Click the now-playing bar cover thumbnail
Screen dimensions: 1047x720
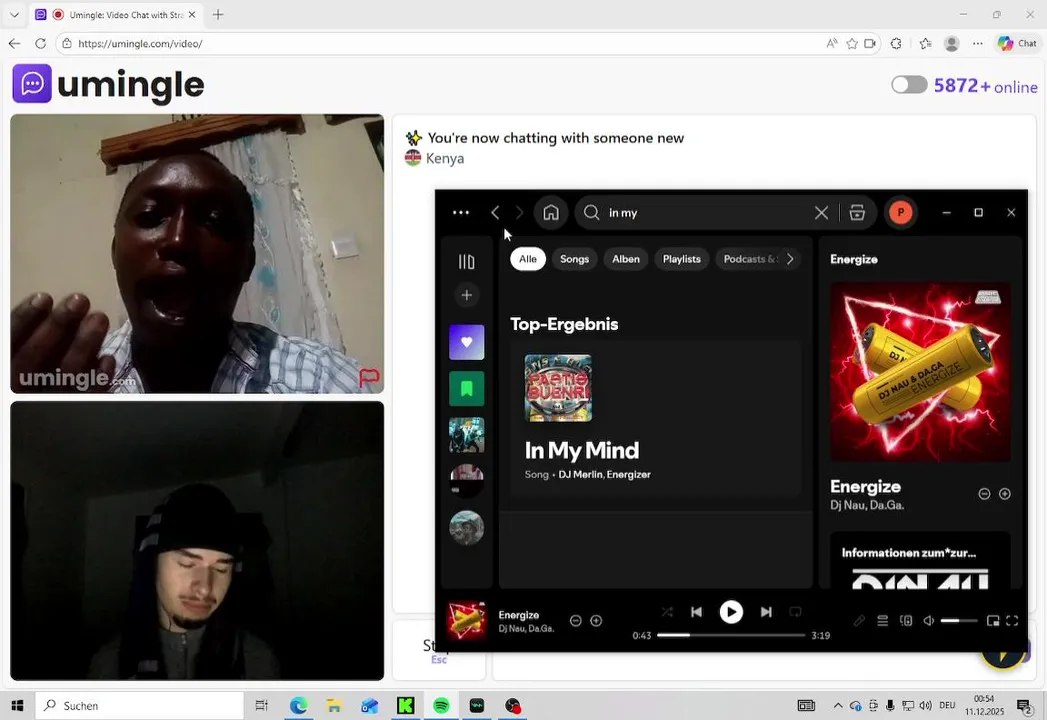(x=466, y=620)
